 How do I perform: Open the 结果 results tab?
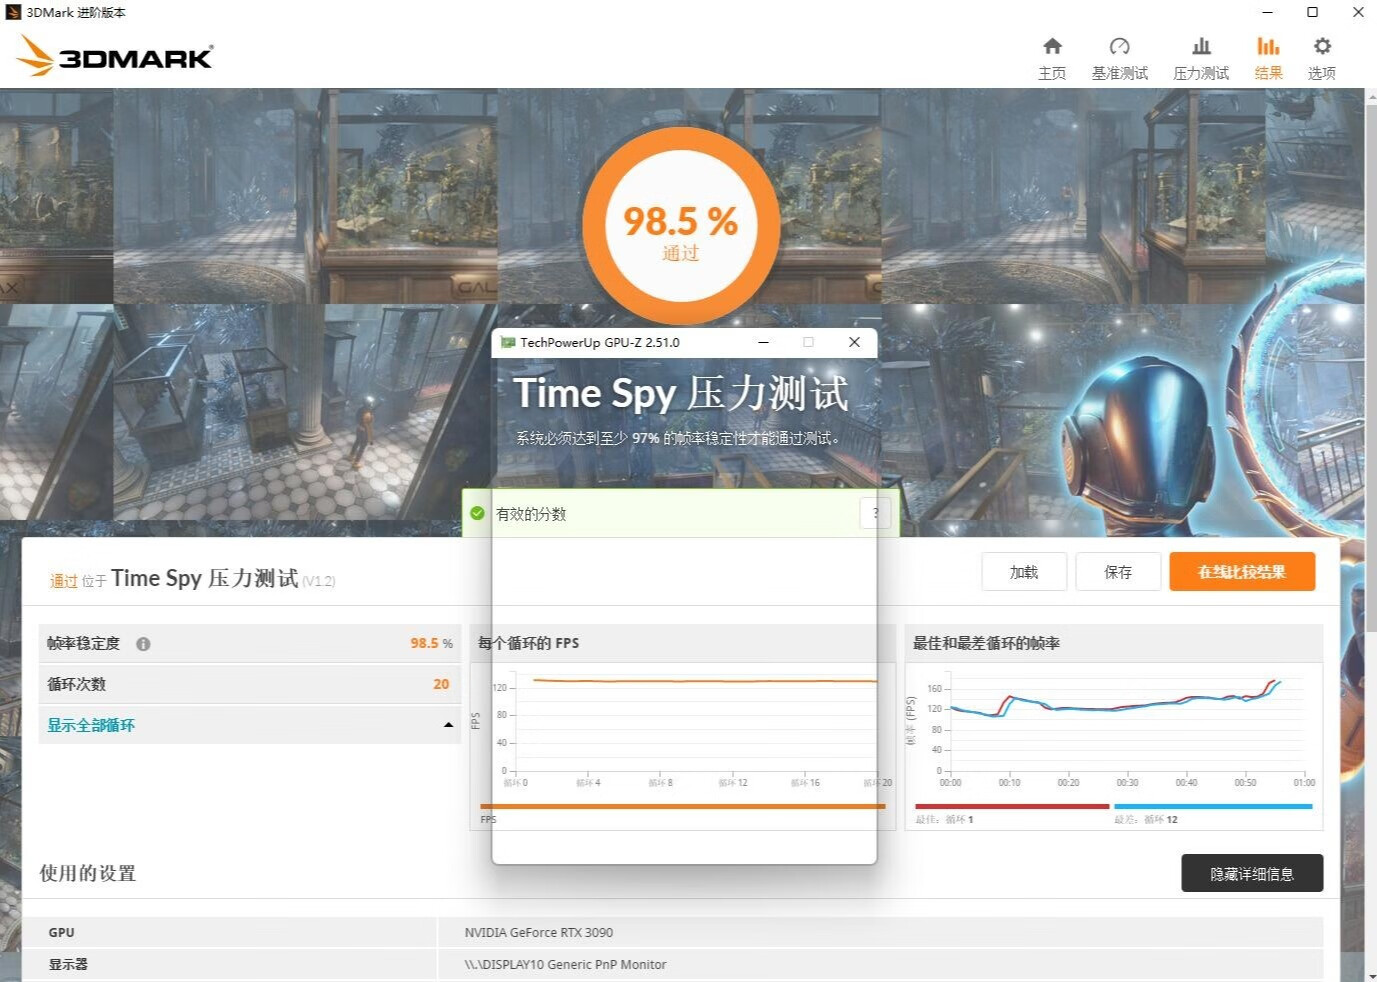pos(1267,56)
